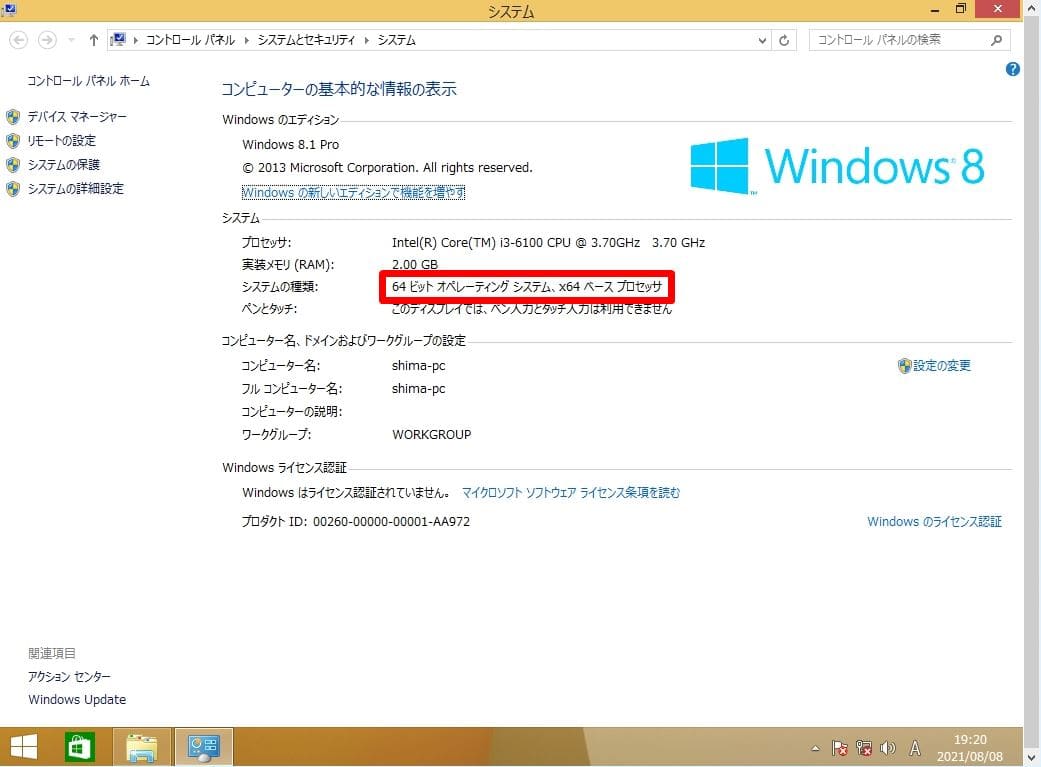The height and width of the screenshot is (767, 1041).
Task: Expand arrow after コントロール パネル breadcrumb
Action: click(x=246, y=41)
